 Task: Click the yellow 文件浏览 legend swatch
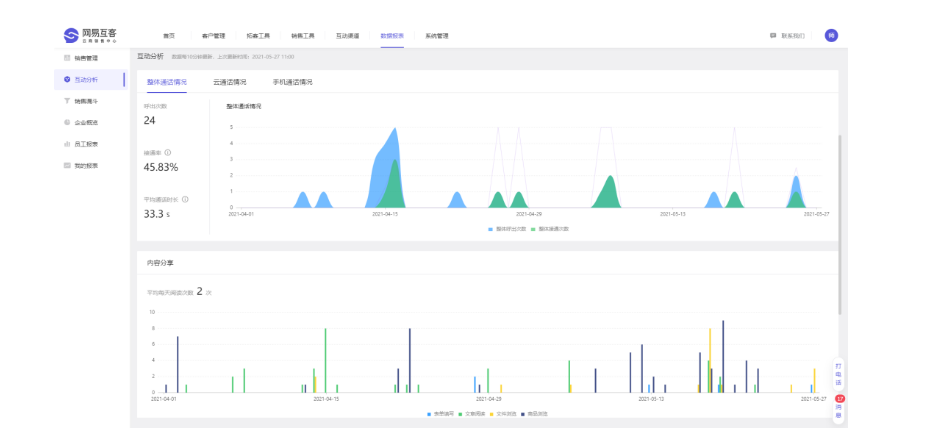click(x=491, y=413)
